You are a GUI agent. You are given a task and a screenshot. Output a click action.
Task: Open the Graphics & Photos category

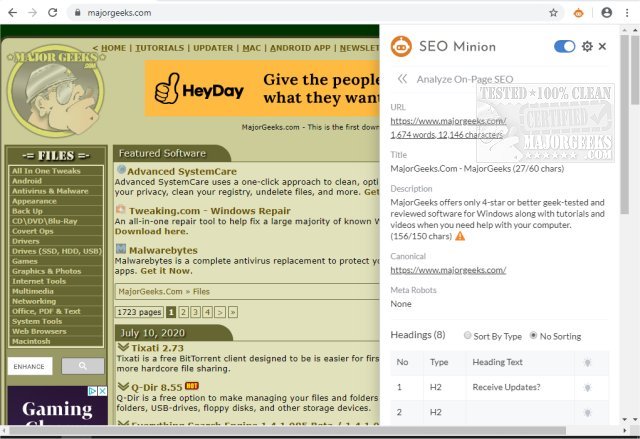(47, 271)
